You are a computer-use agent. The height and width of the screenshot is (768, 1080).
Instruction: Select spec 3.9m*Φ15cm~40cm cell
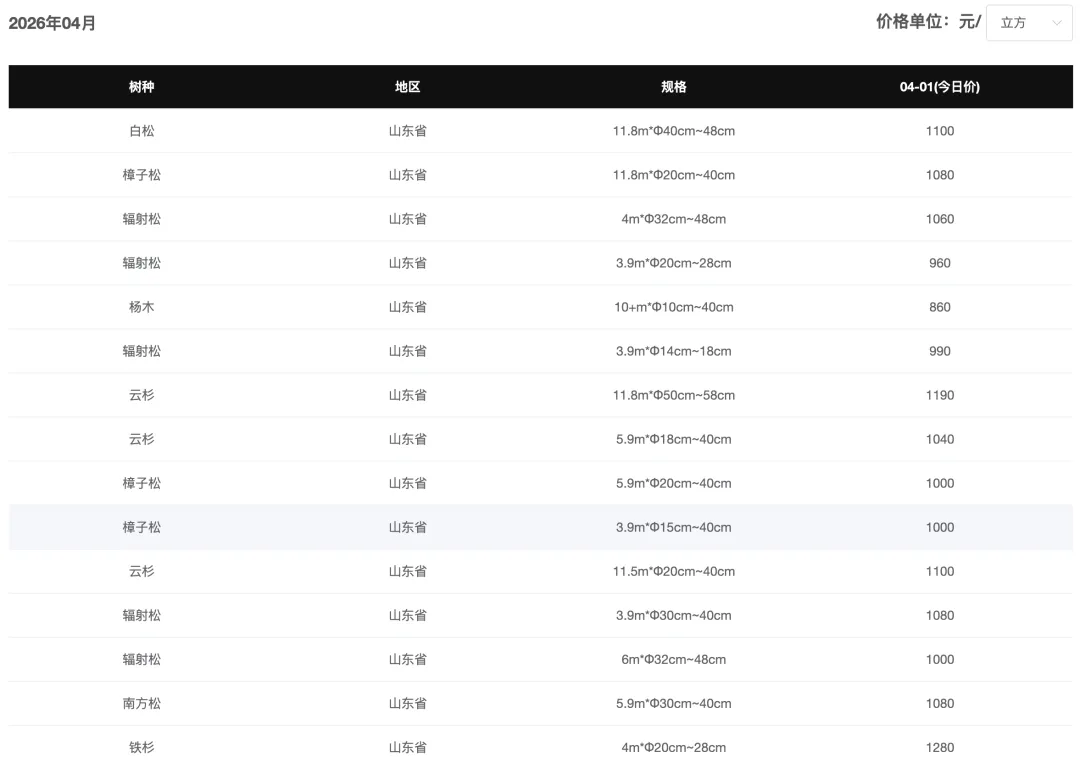coord(674,528)
